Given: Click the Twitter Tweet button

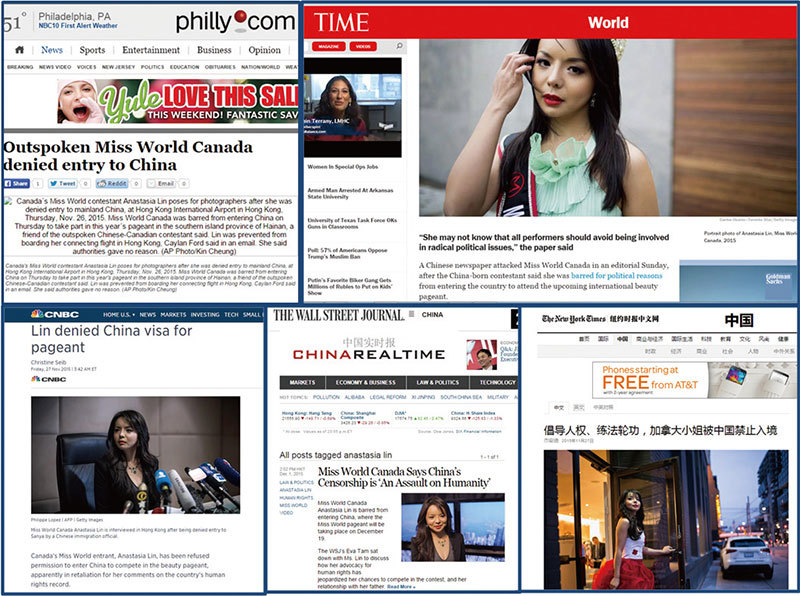Looking at the screenshot, I should point(62,184).
